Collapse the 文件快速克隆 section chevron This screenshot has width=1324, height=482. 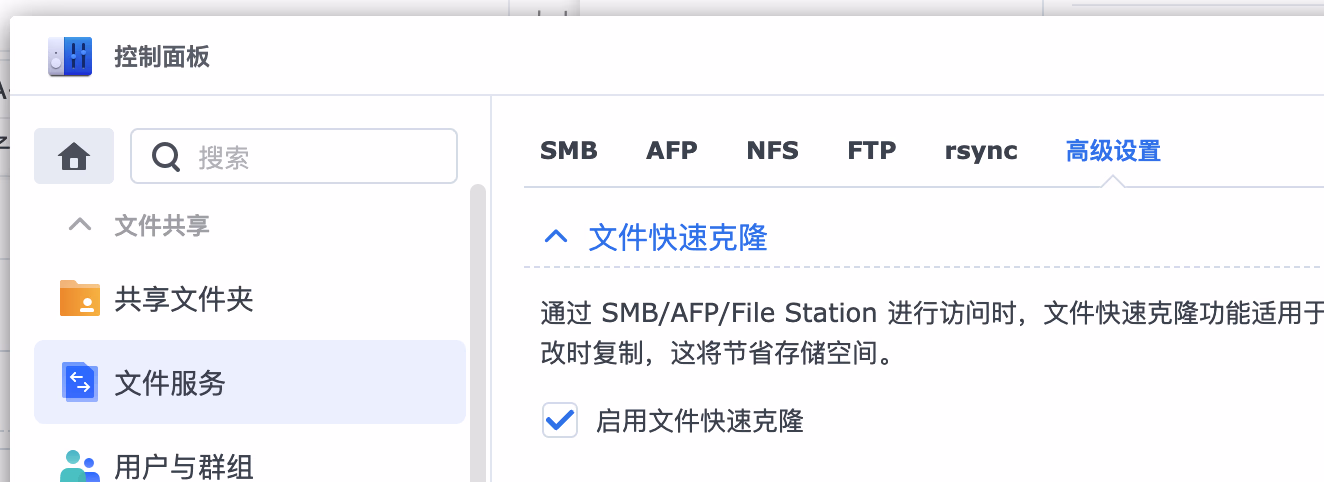pyautogui.click(x=555, y=237)
